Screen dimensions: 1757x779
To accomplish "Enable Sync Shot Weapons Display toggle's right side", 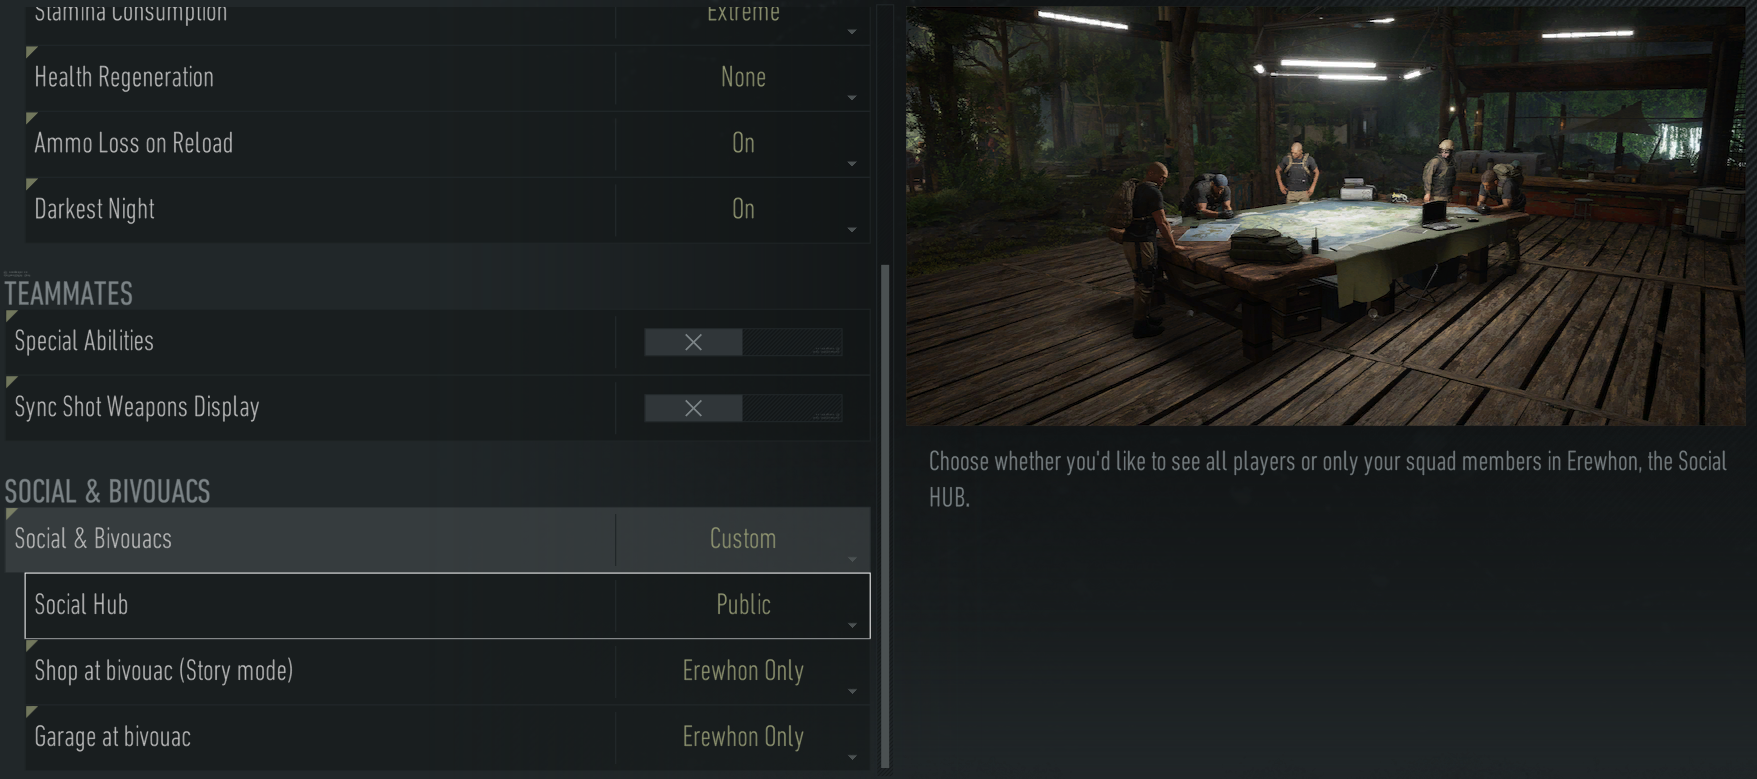I will coord(792,408).
